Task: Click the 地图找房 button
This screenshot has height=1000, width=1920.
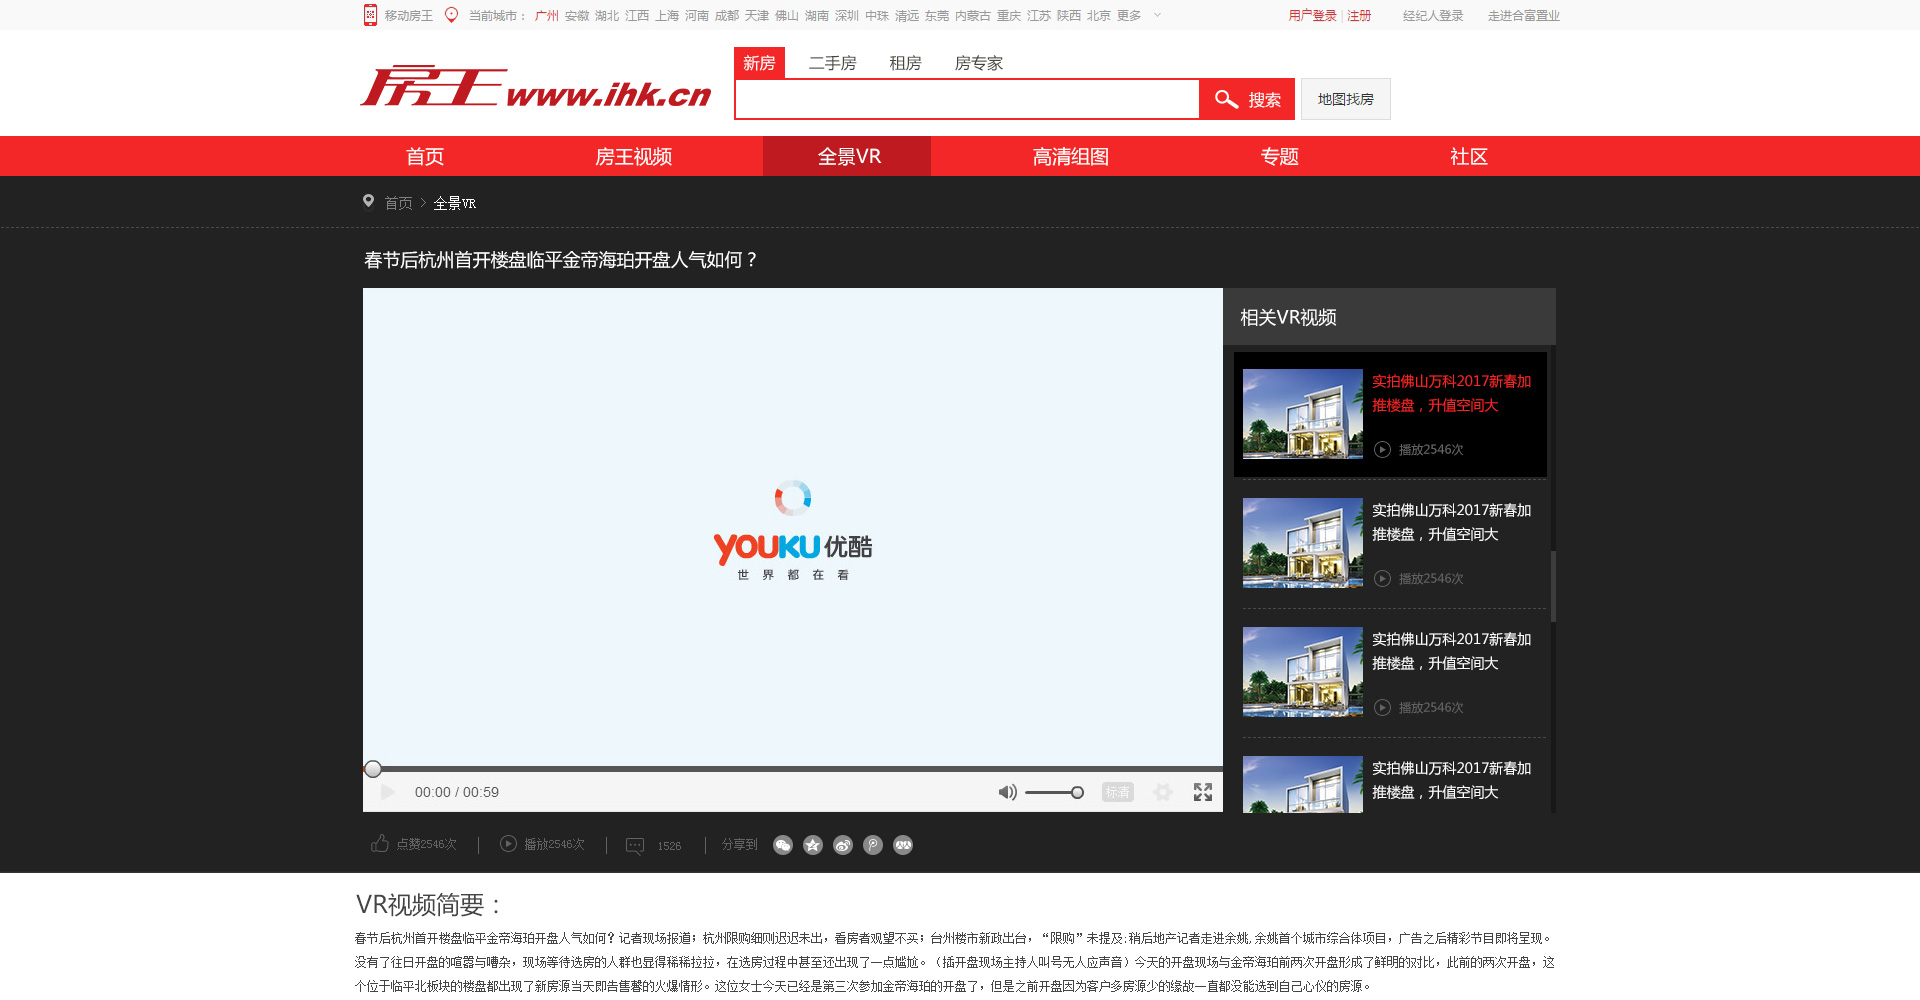Action: pyautogui.click(x=1345, y=99)
